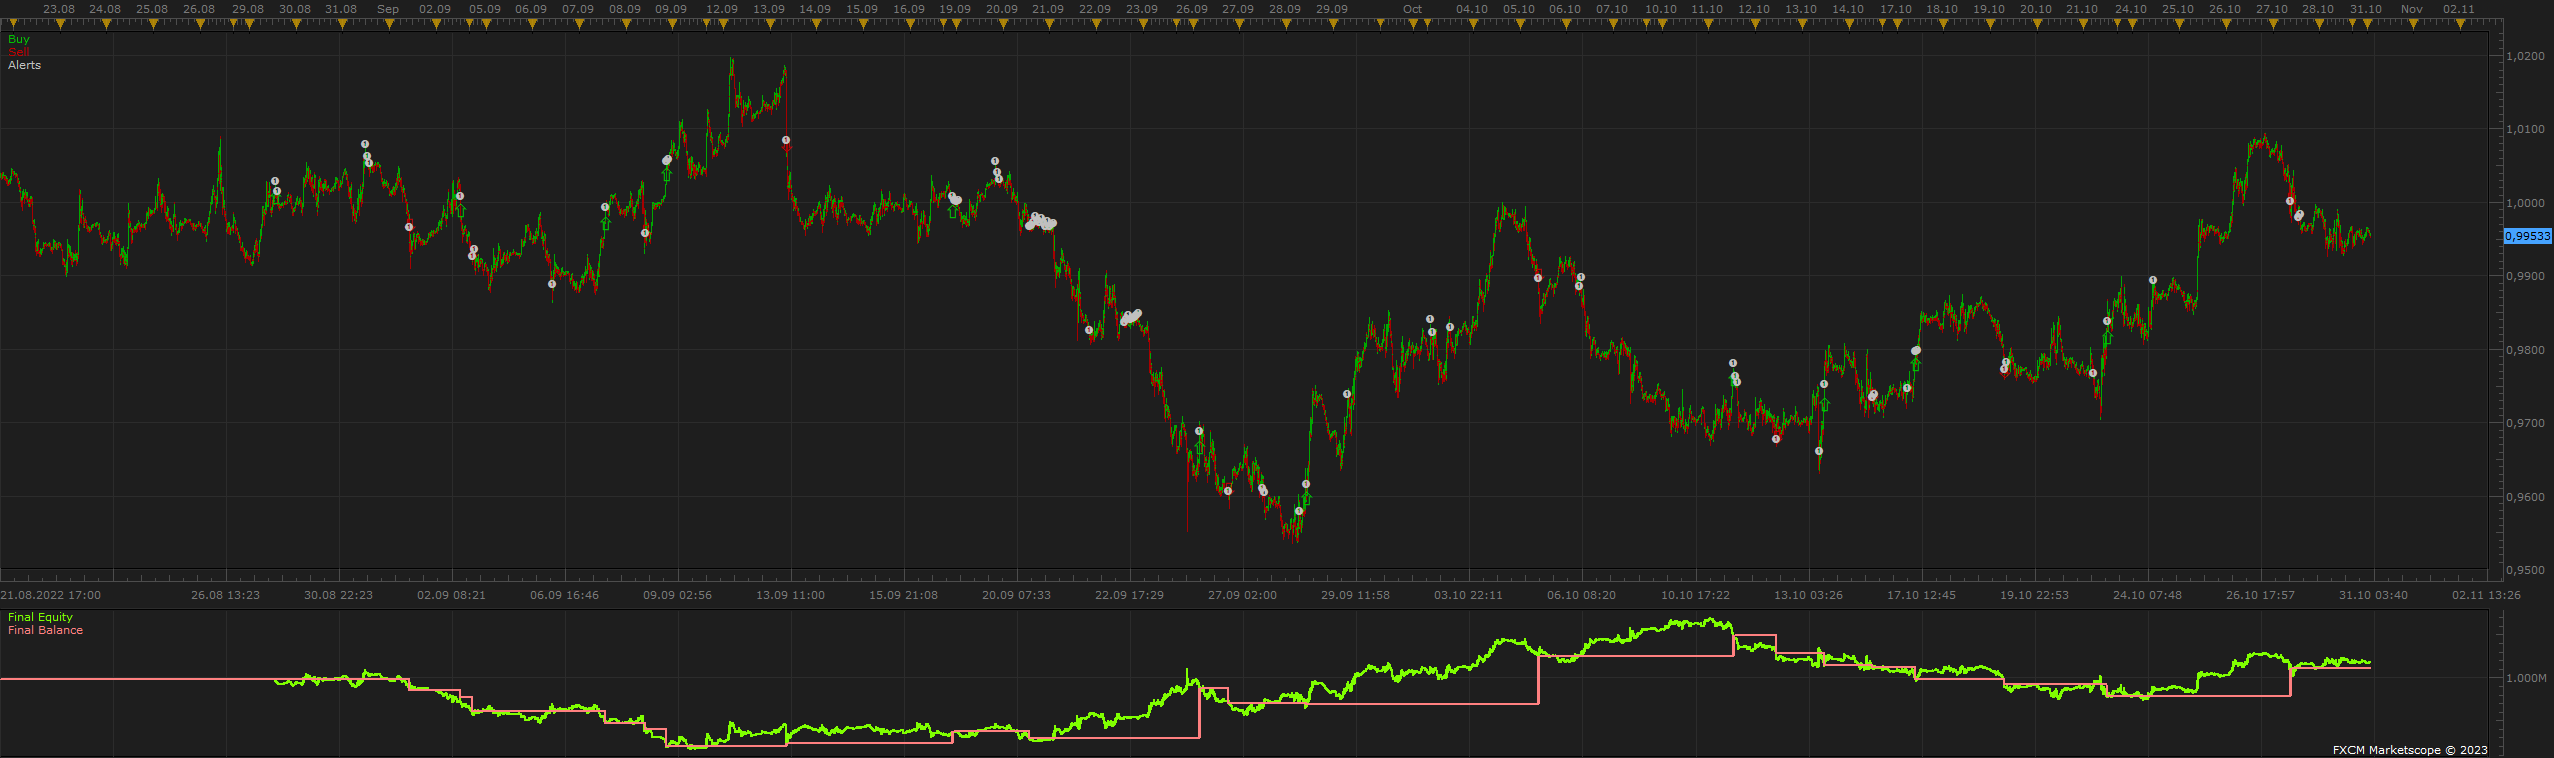Click the yellow marker below the Sep label
The width and height of the screenshot is (2554, 758).
point(388,25)
